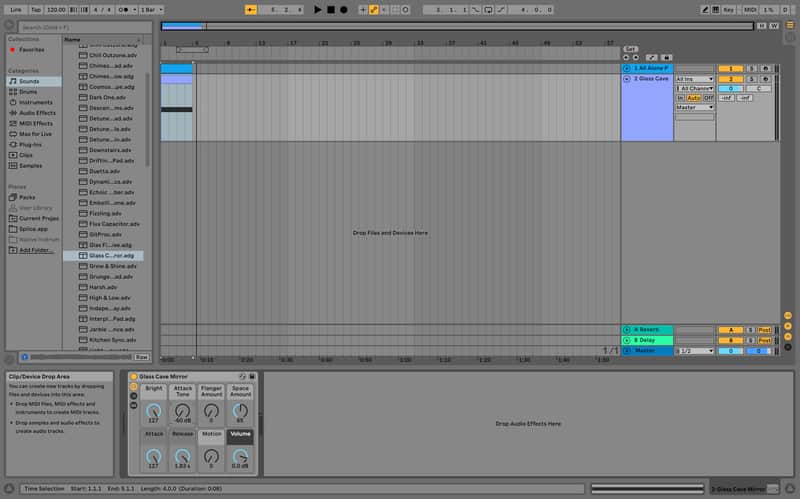Save the Glass Cave Mirror preset with disk icon

pos(252,377)
